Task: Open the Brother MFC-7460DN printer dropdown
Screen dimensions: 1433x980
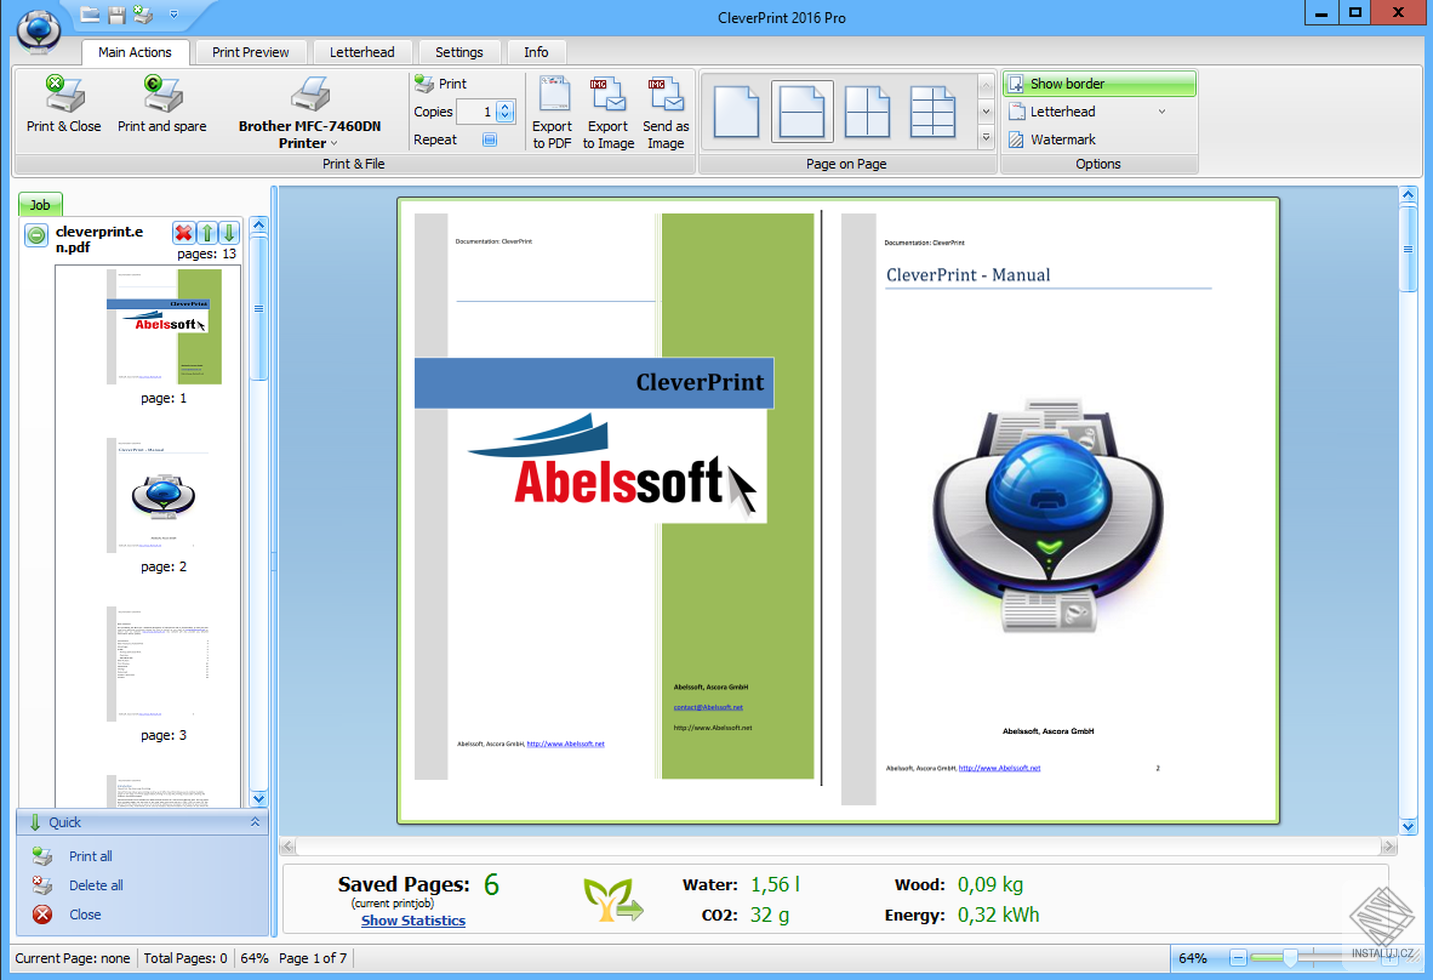Action: pyautogui.click(x=310, y=134)
